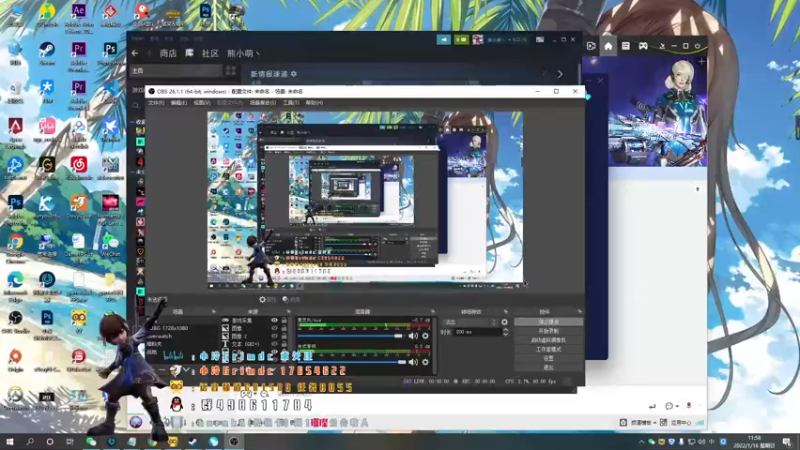Click second mixer channel volume slider
Viewport: 800px width, 450px height.
tap(351, 362)
